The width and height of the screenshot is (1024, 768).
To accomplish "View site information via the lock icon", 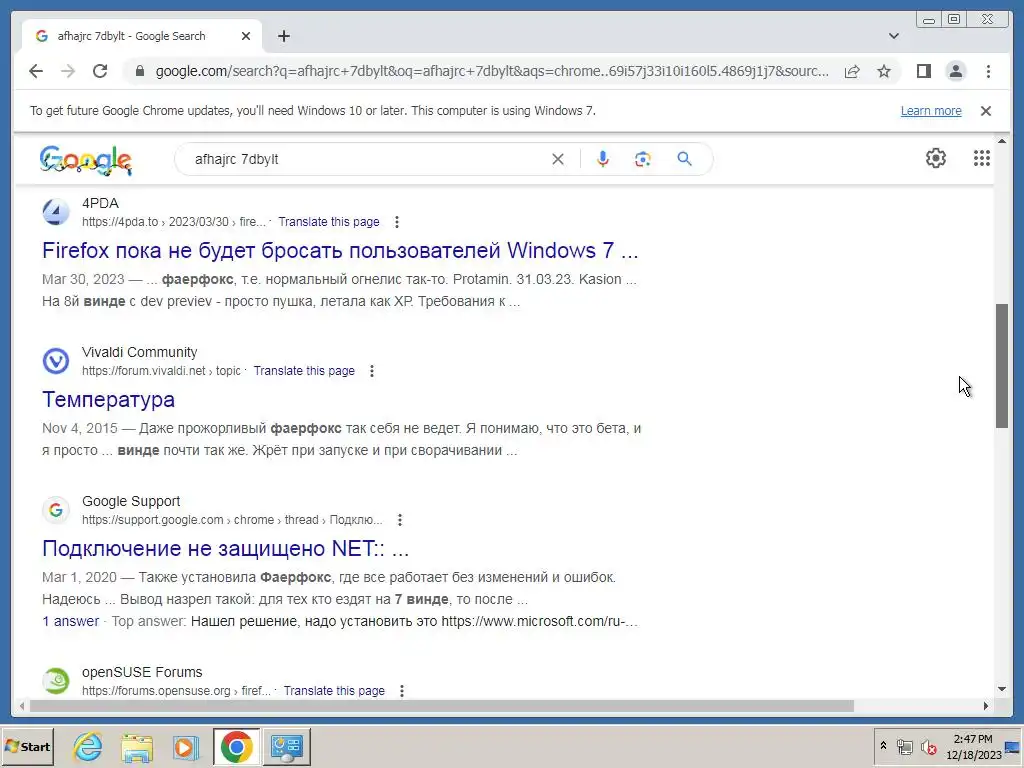I will click(139, 71).
